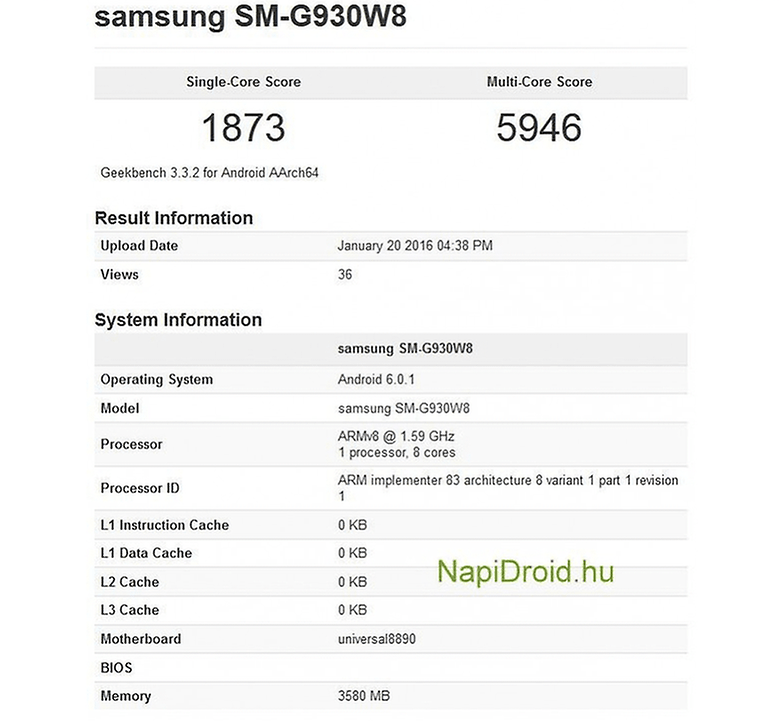Select the January 20 2016 04:38 PM value
The image size is (782, 725).
pyautogui.click(x=415, y=246)
